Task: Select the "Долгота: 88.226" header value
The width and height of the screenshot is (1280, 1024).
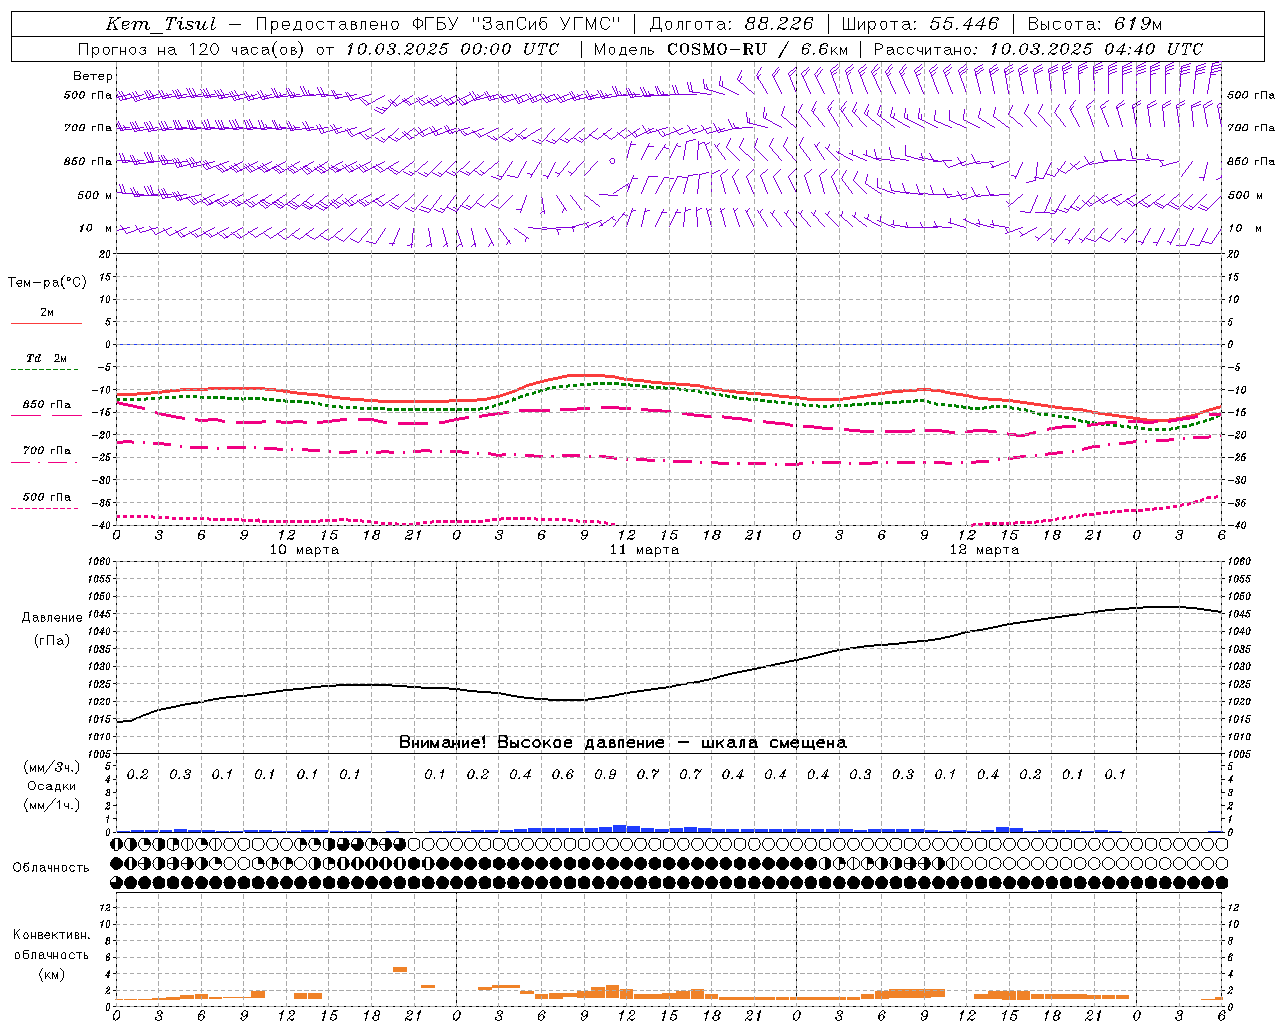Action: click(731, 24)
